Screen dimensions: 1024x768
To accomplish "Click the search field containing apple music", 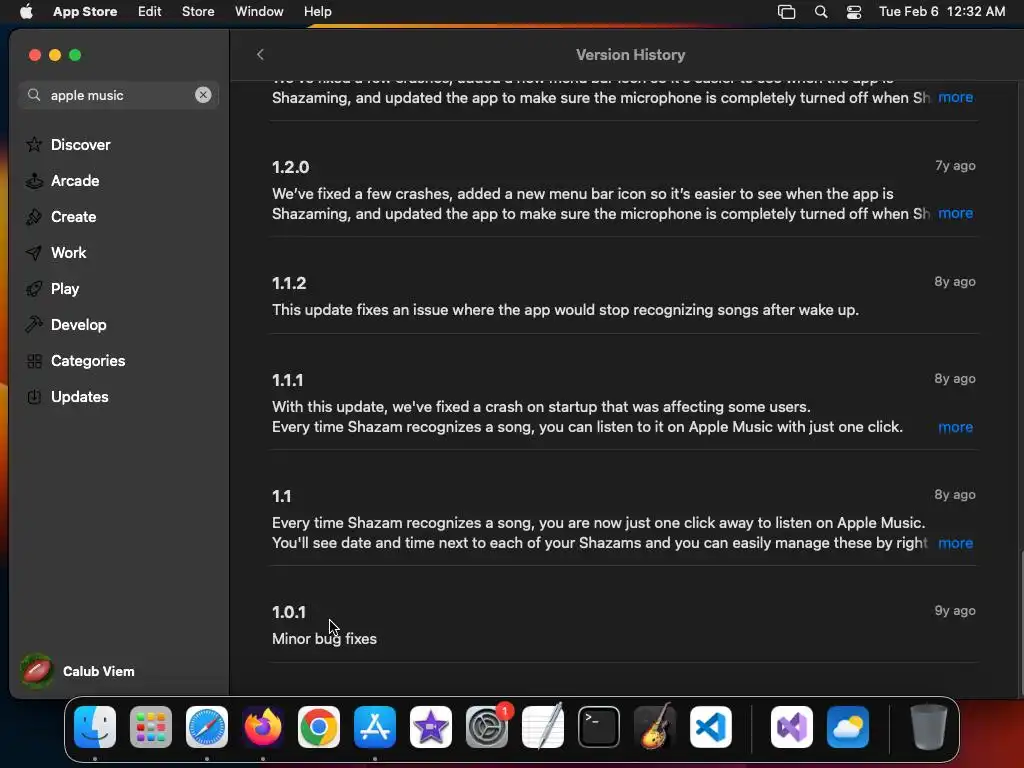I will pyautogui.click(x=118, y=95).
